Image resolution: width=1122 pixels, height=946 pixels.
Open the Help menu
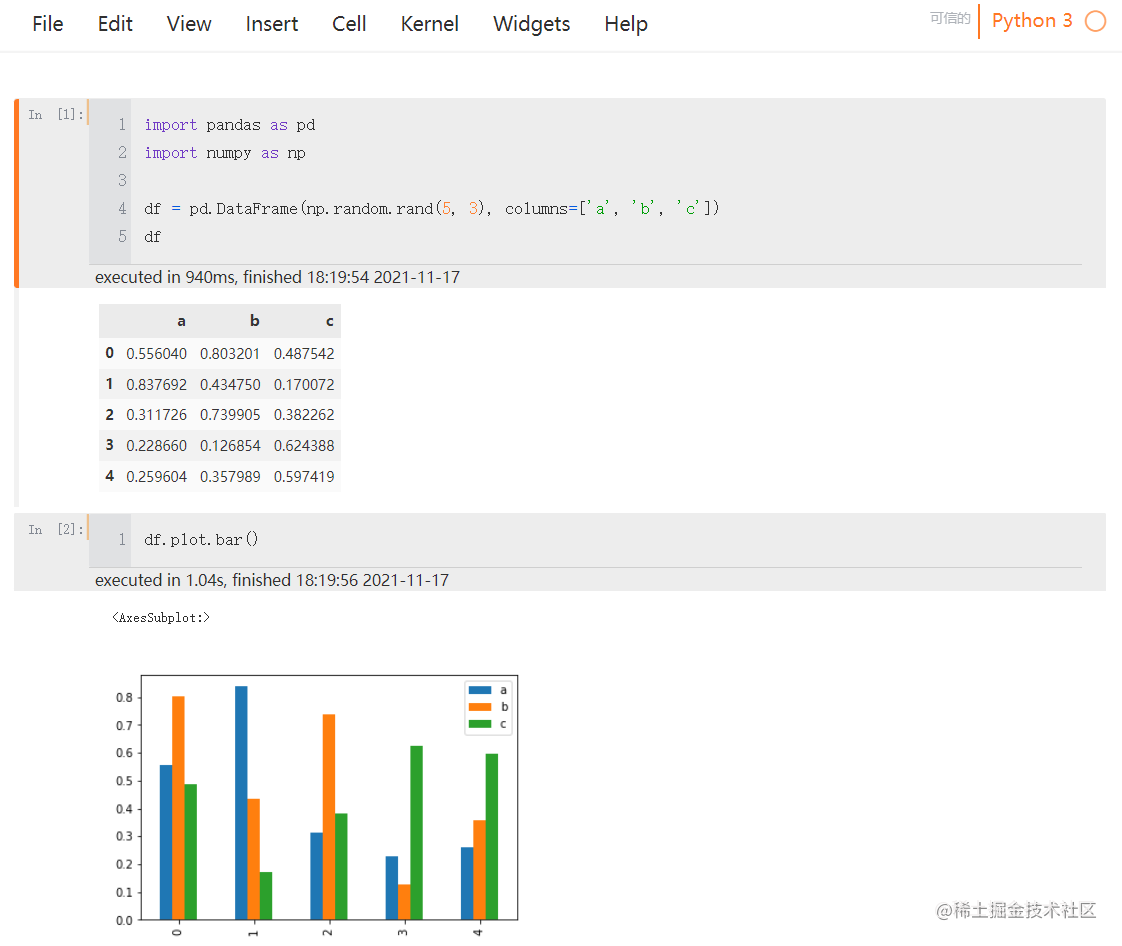(626, 24)
